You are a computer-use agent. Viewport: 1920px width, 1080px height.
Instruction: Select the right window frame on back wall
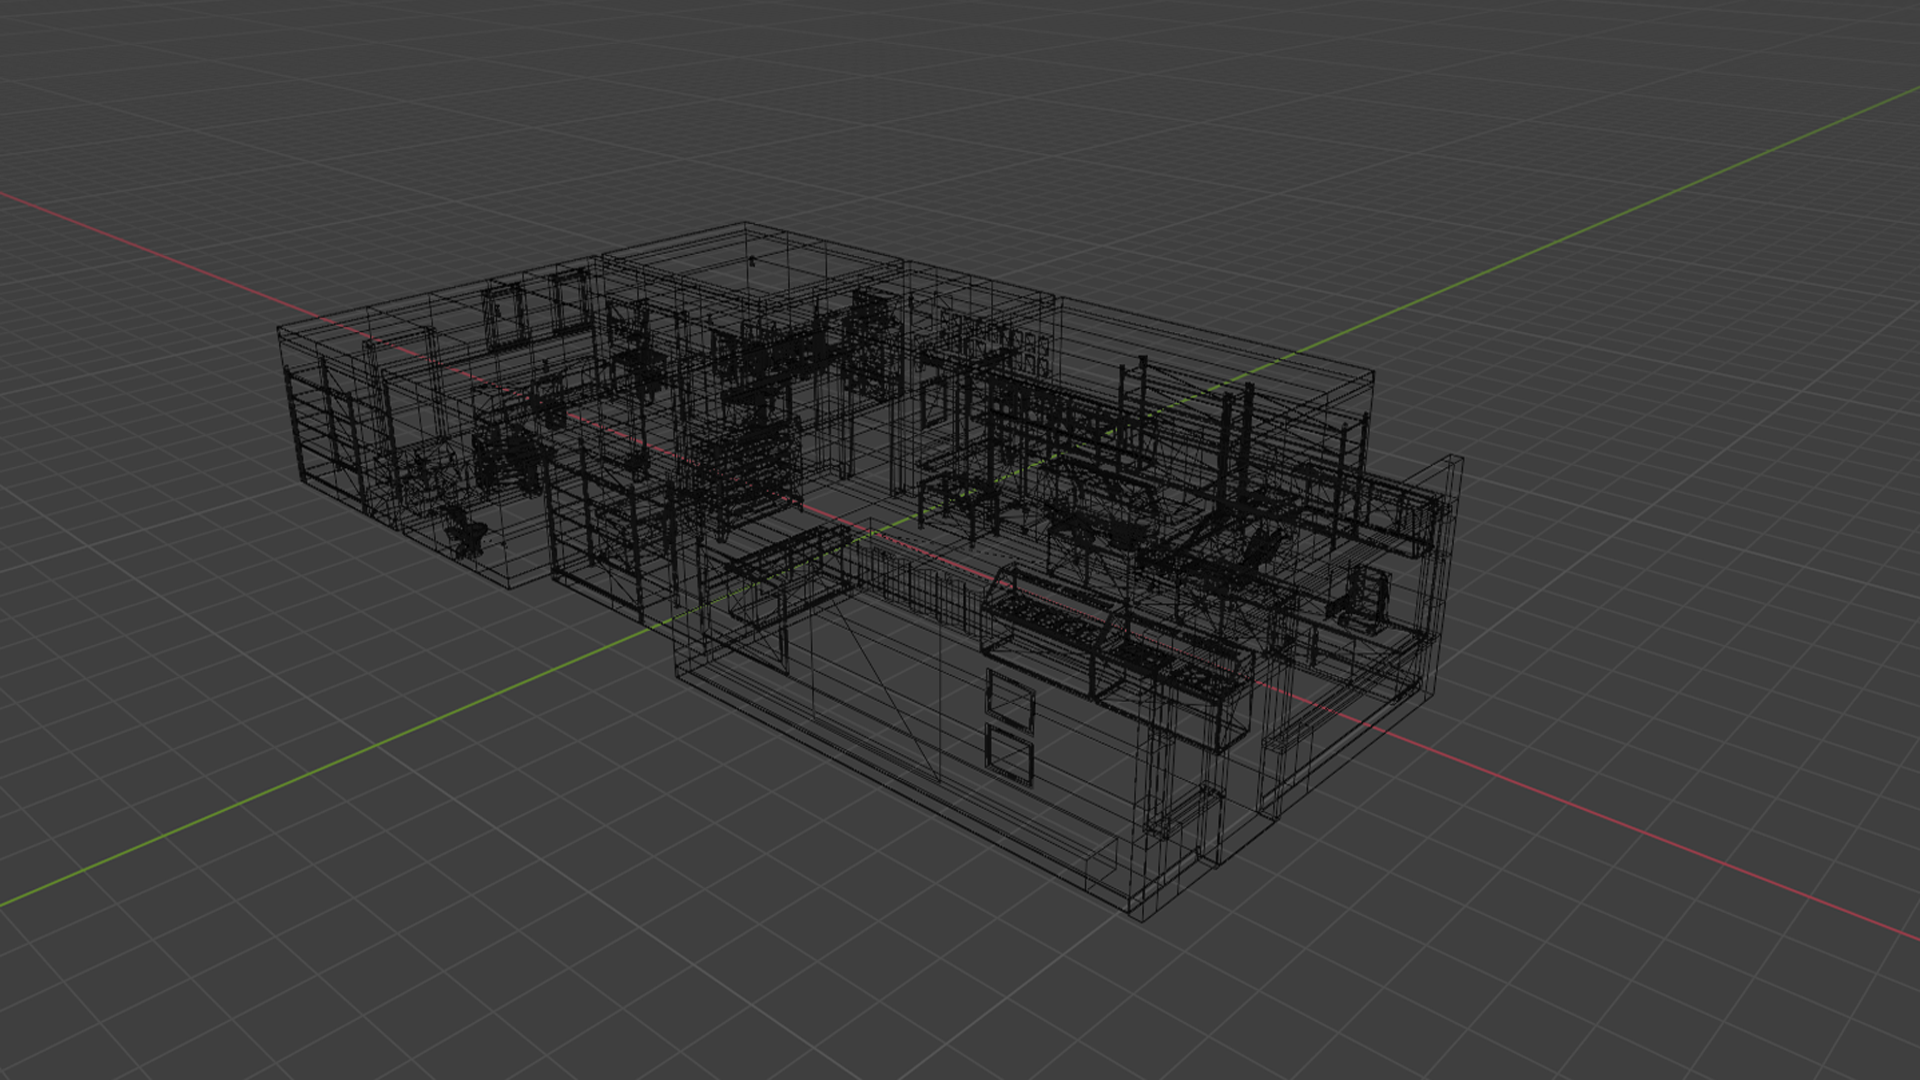pyautogui.click(x=571, y=300)
